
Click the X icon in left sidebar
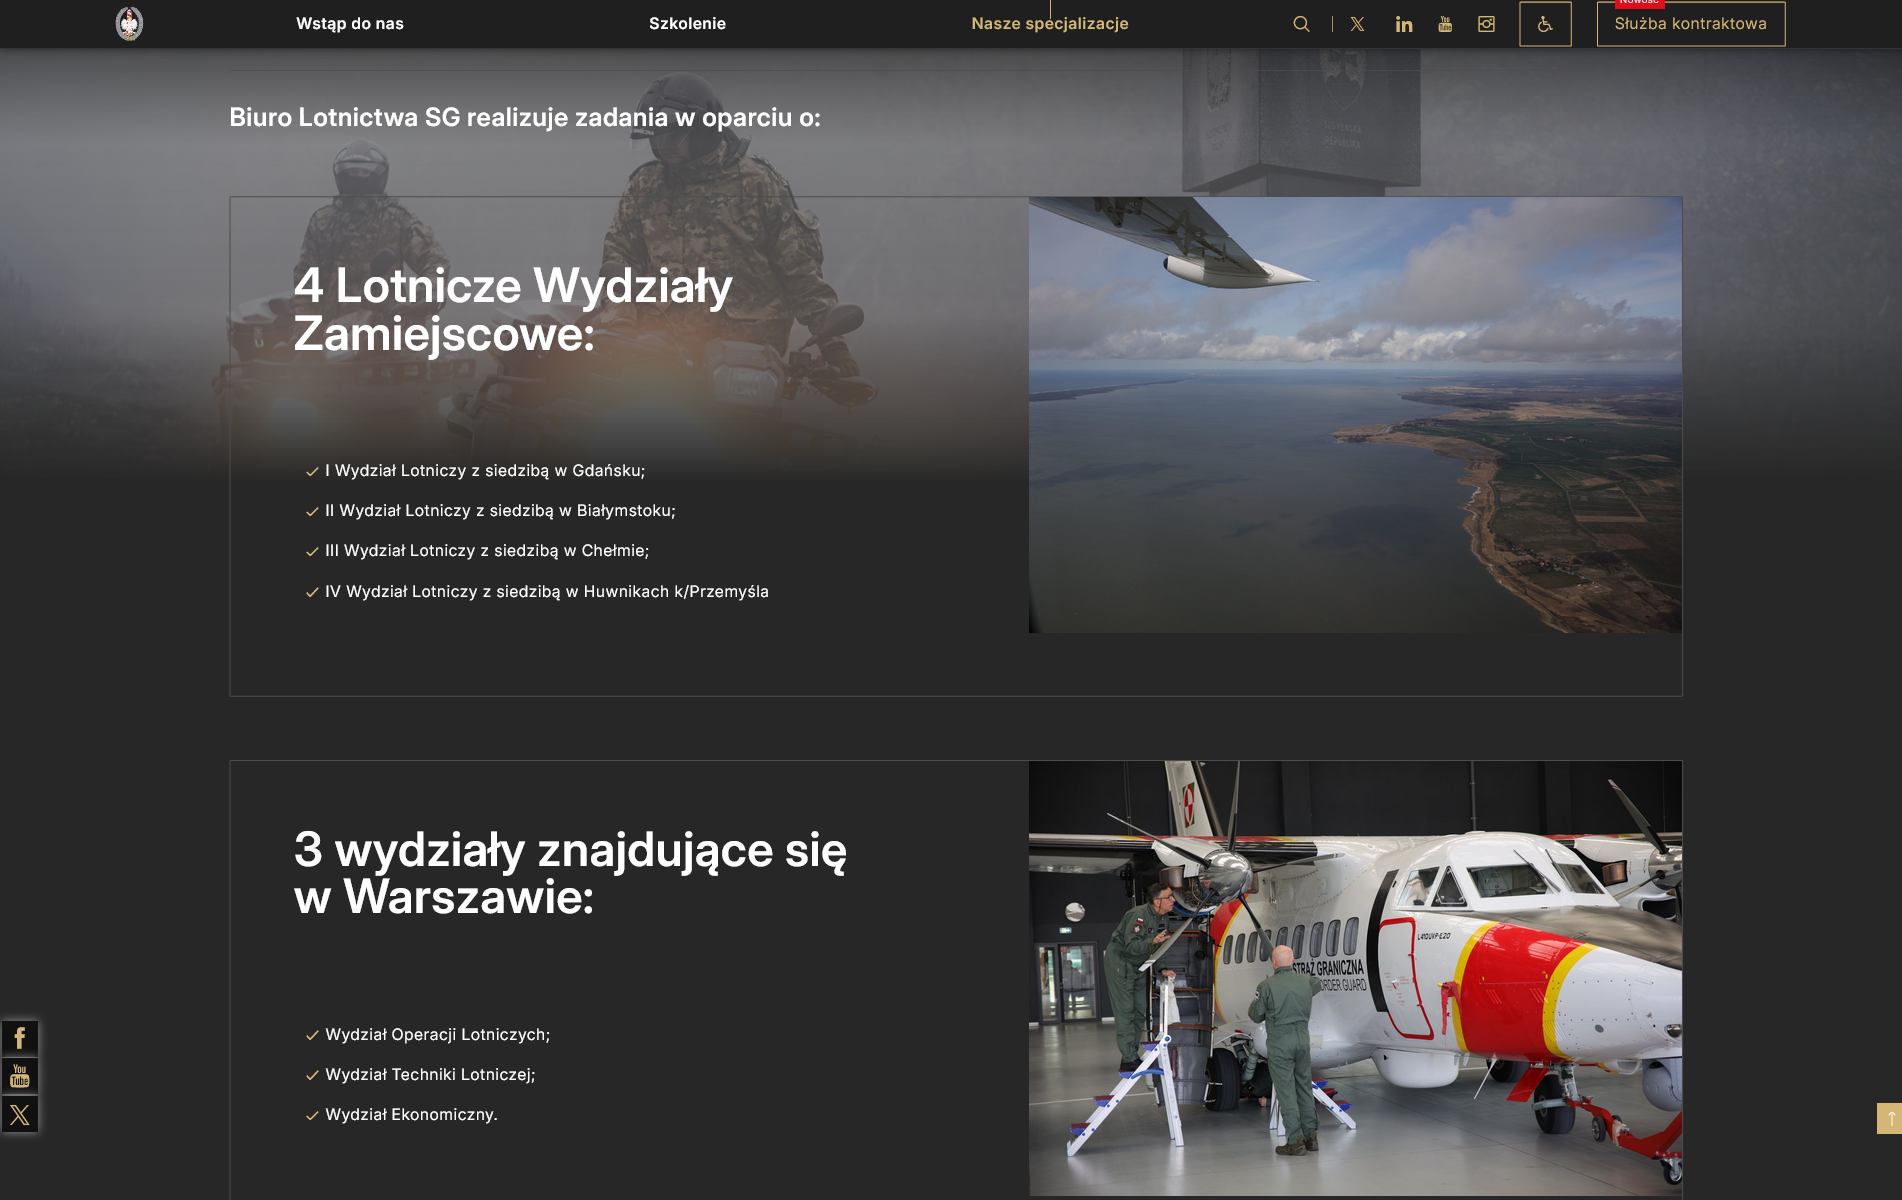pos(20,1114)
